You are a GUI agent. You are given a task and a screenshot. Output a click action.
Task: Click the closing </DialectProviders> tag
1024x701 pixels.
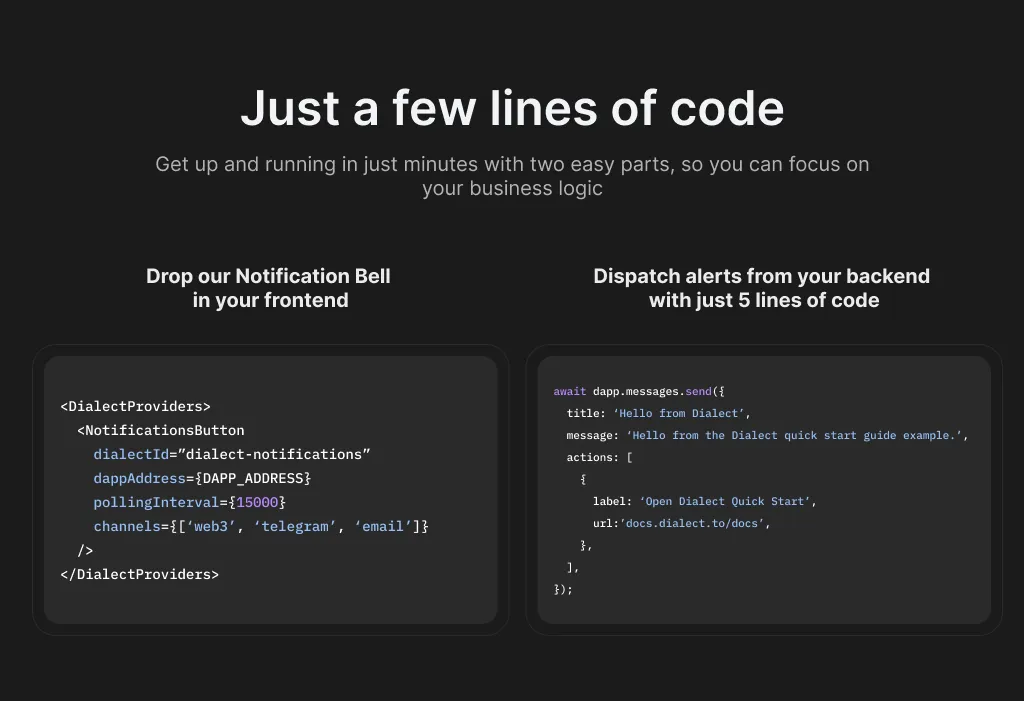pyautogui.click(x=139, y=574)
